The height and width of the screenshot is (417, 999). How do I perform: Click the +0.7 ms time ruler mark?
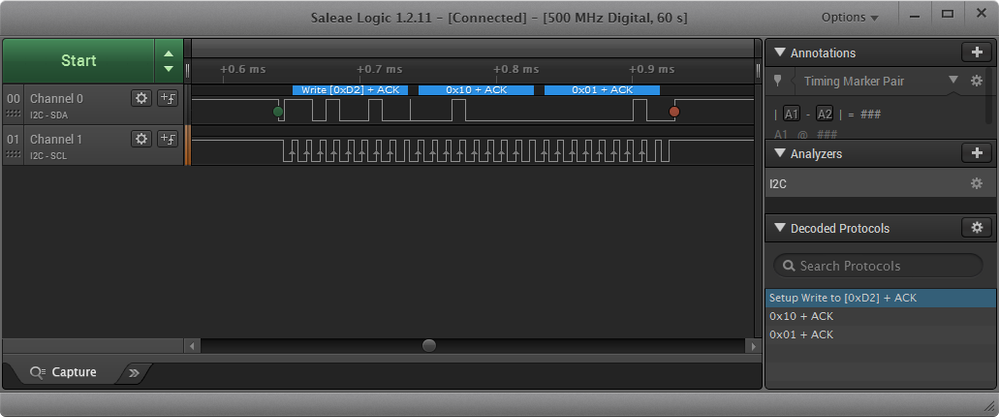380,69
